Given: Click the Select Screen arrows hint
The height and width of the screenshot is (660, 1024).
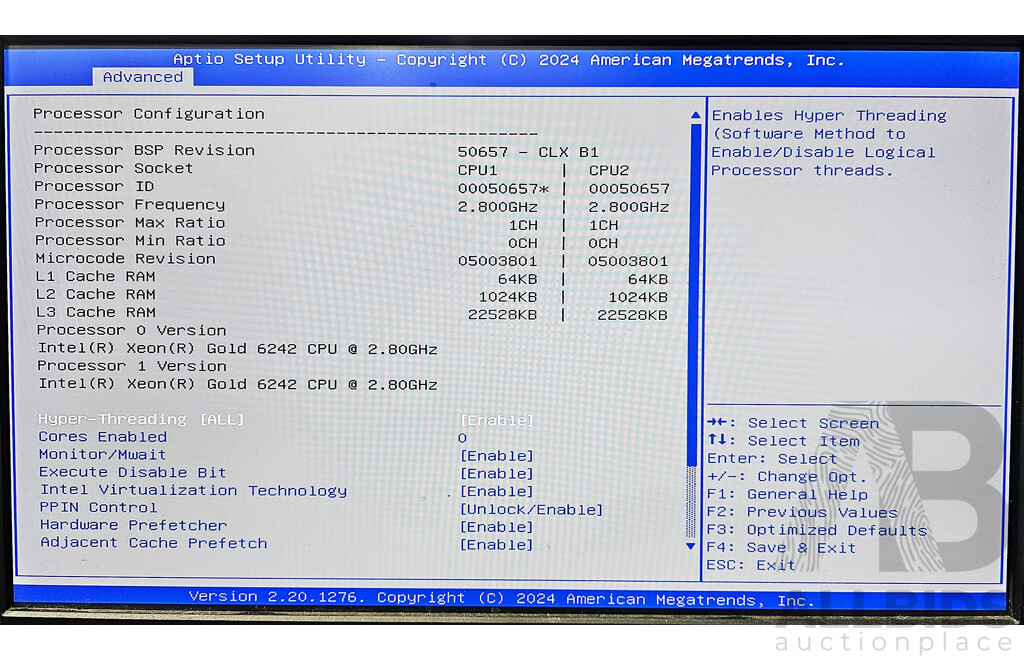Looking at the screenshot, I should pos(793,423).
